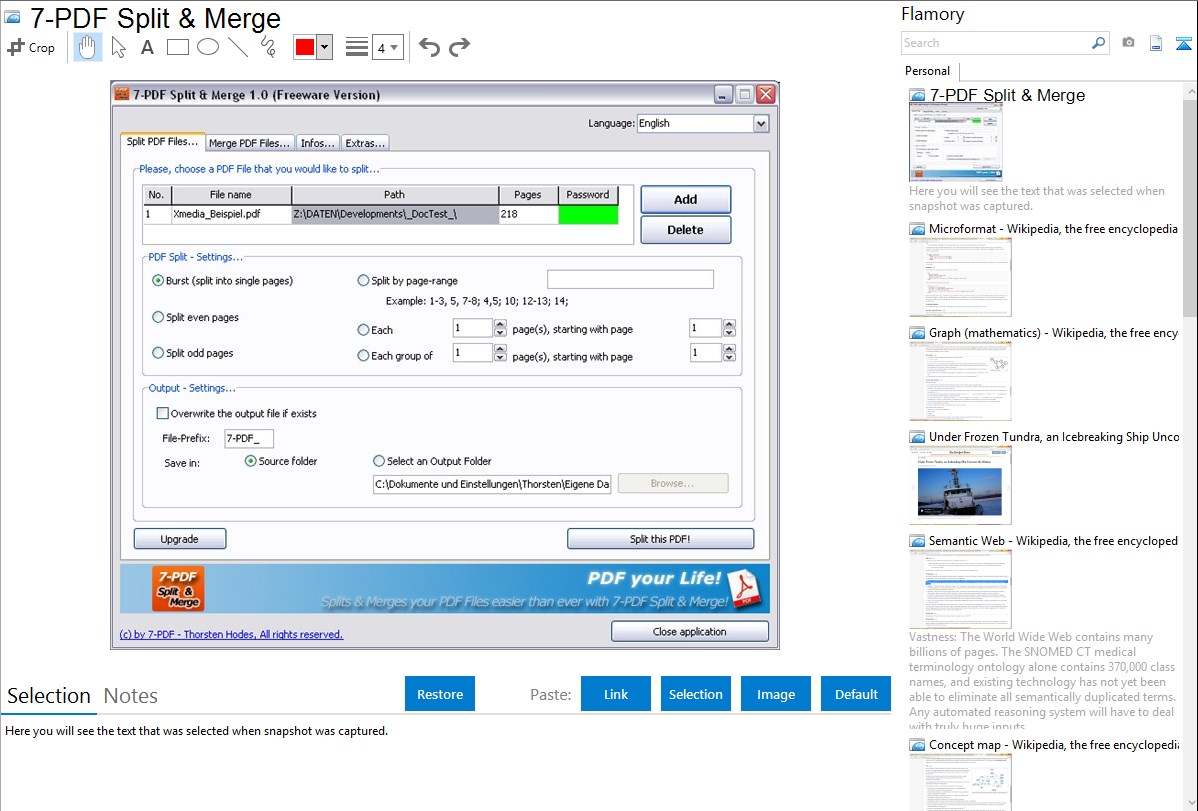The image size is (1198, 811).
Task: Paste as Selection button
Action: click(x=695, y=694)
